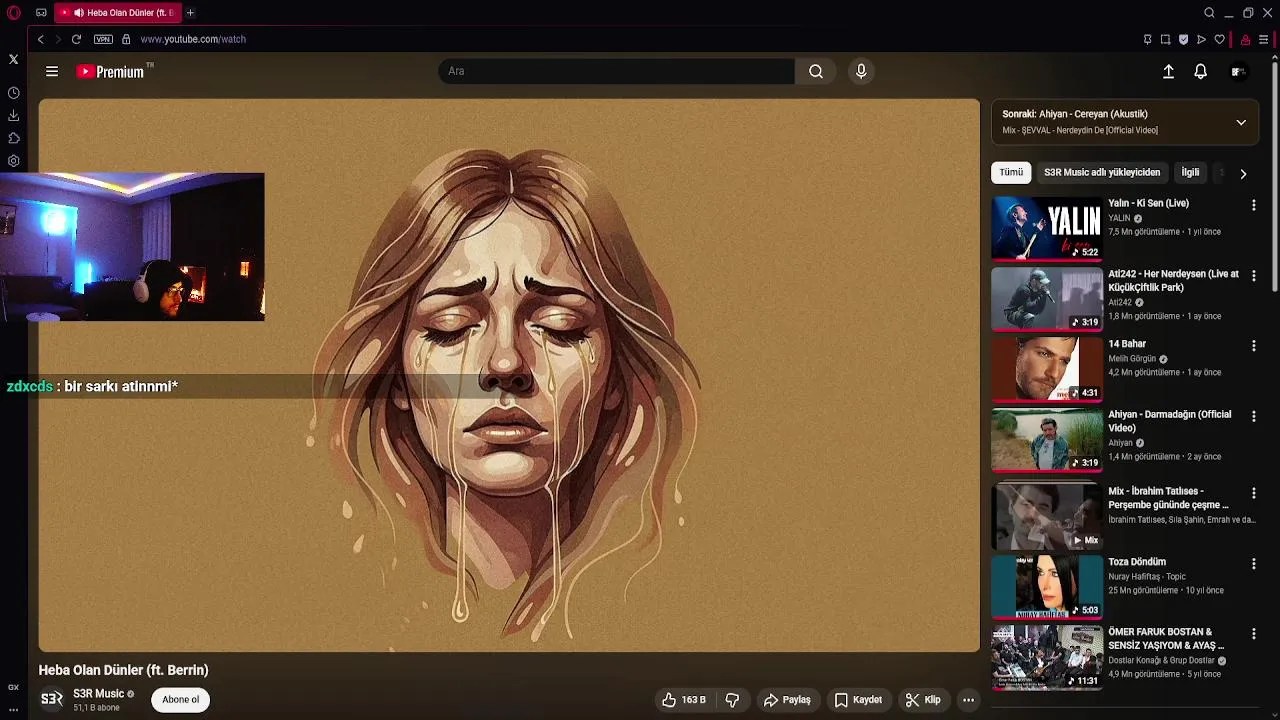The width and height of the screenshot is (1280, 720).
Task: Select the Tümü filter chip
Action: coord(1011,172)
